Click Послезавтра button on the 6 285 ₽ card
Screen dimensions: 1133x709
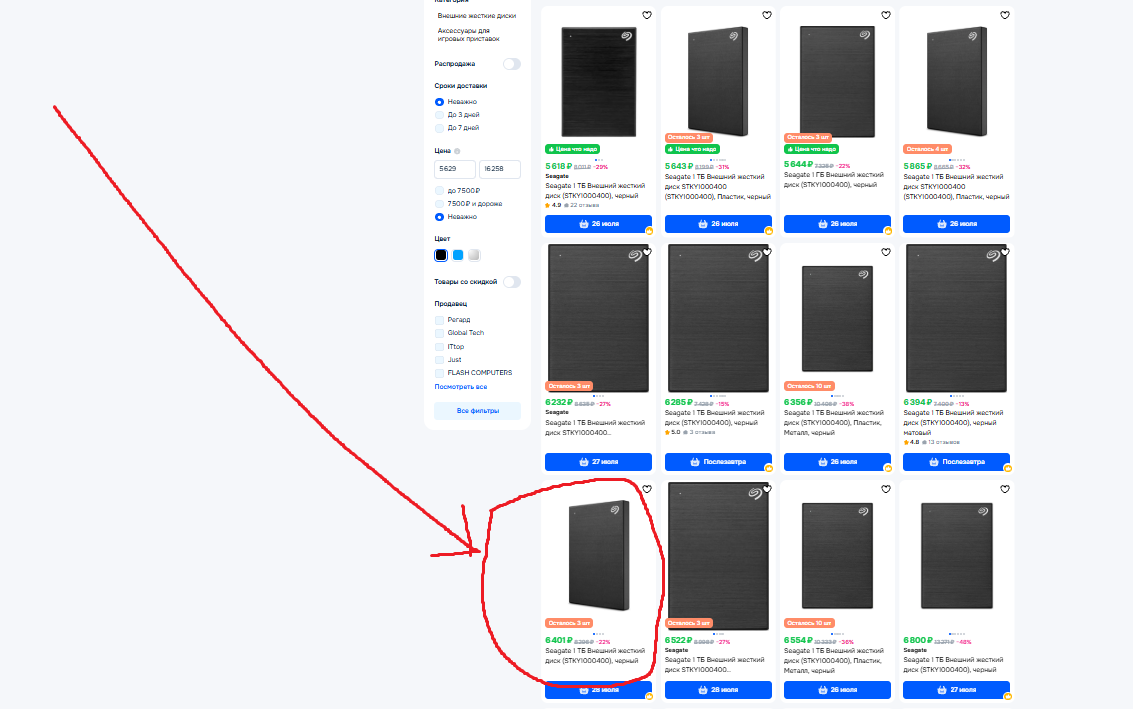point(718,462)
